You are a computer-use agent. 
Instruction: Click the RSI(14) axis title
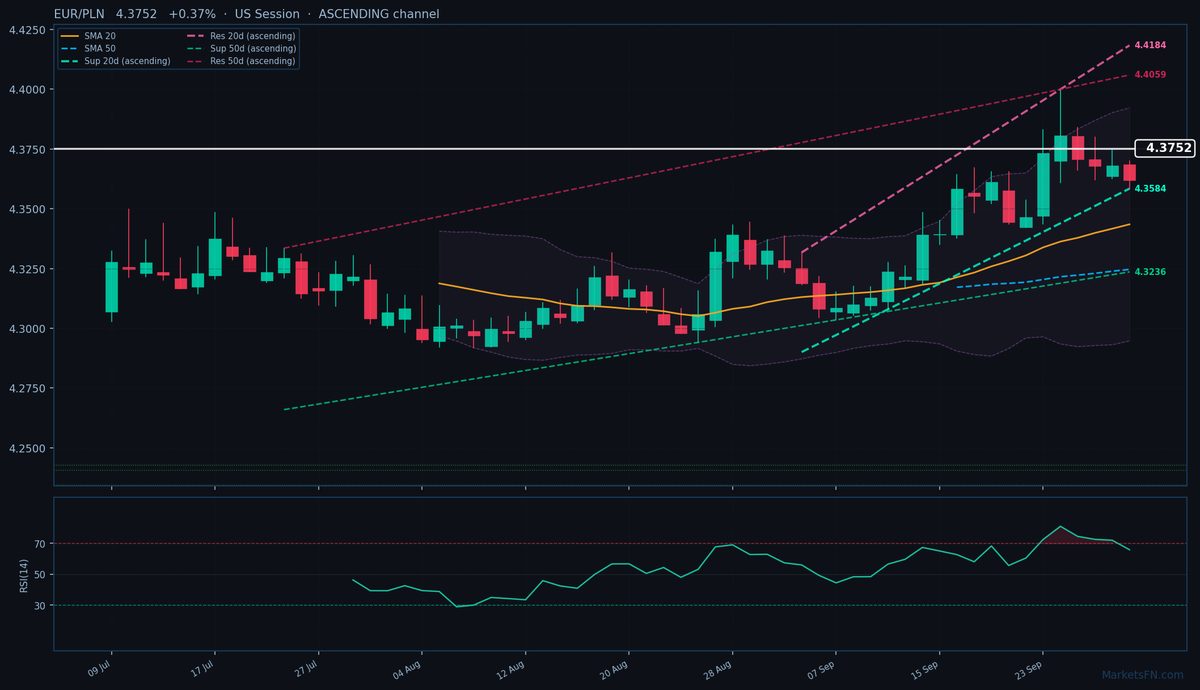coord(22,574)
